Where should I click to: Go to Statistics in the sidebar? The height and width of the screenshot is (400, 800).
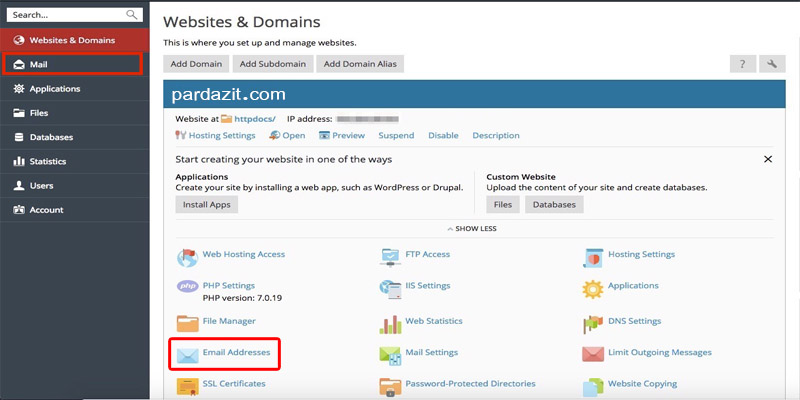[x=48, y=161]
